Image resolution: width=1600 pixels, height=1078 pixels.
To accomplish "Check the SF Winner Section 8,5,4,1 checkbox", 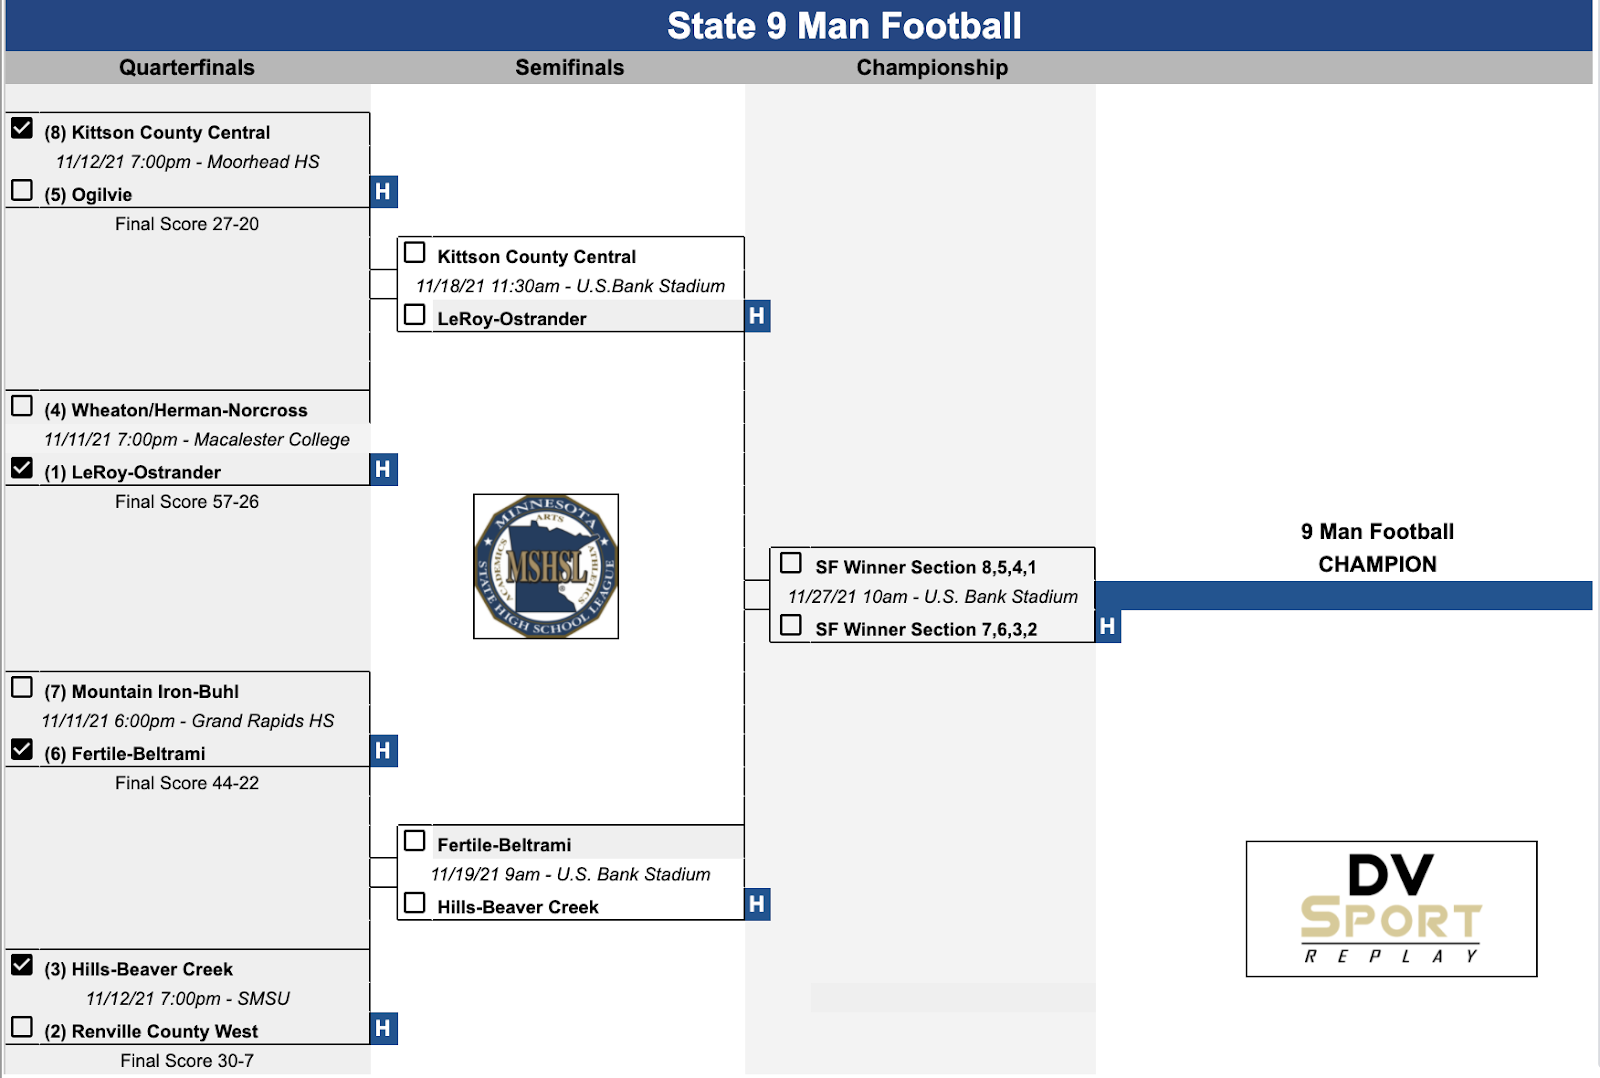I will tap(791, 563).
